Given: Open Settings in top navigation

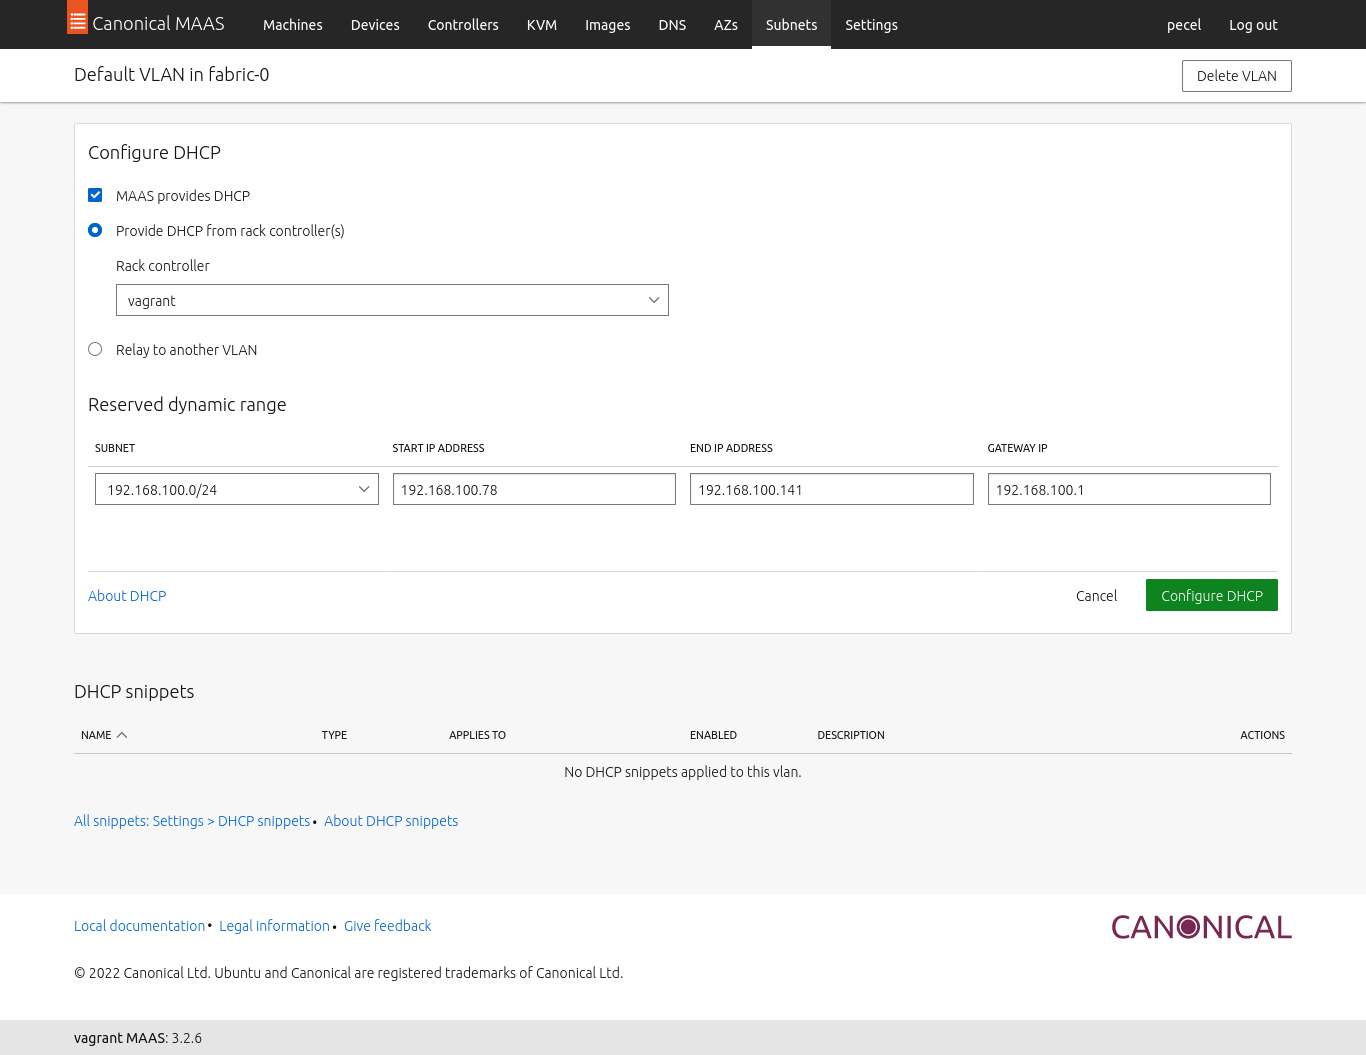Looking at the screenshot, I should 871,25.
